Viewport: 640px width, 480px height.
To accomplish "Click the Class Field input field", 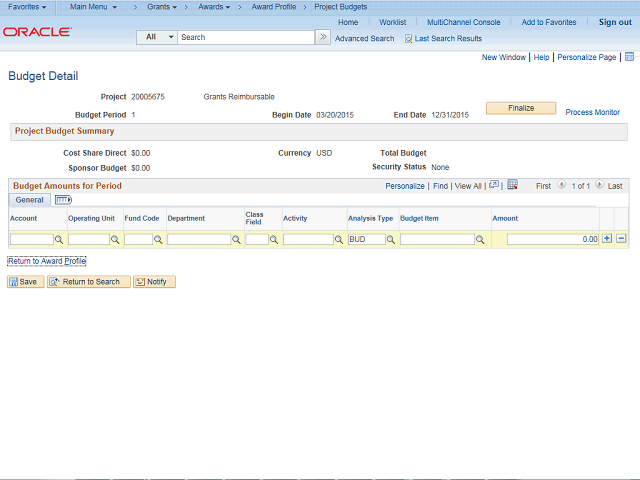I will (257, 239).
